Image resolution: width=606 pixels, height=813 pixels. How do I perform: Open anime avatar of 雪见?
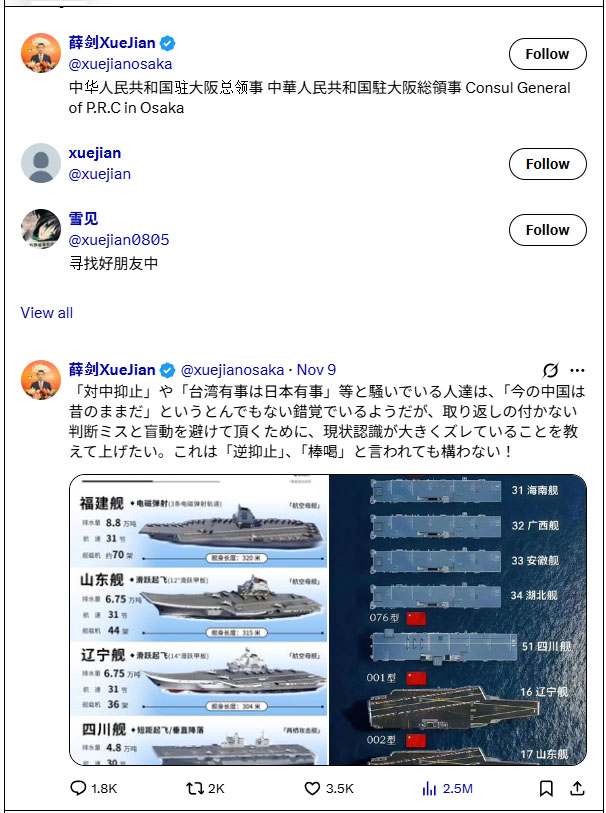click(41, 229)
